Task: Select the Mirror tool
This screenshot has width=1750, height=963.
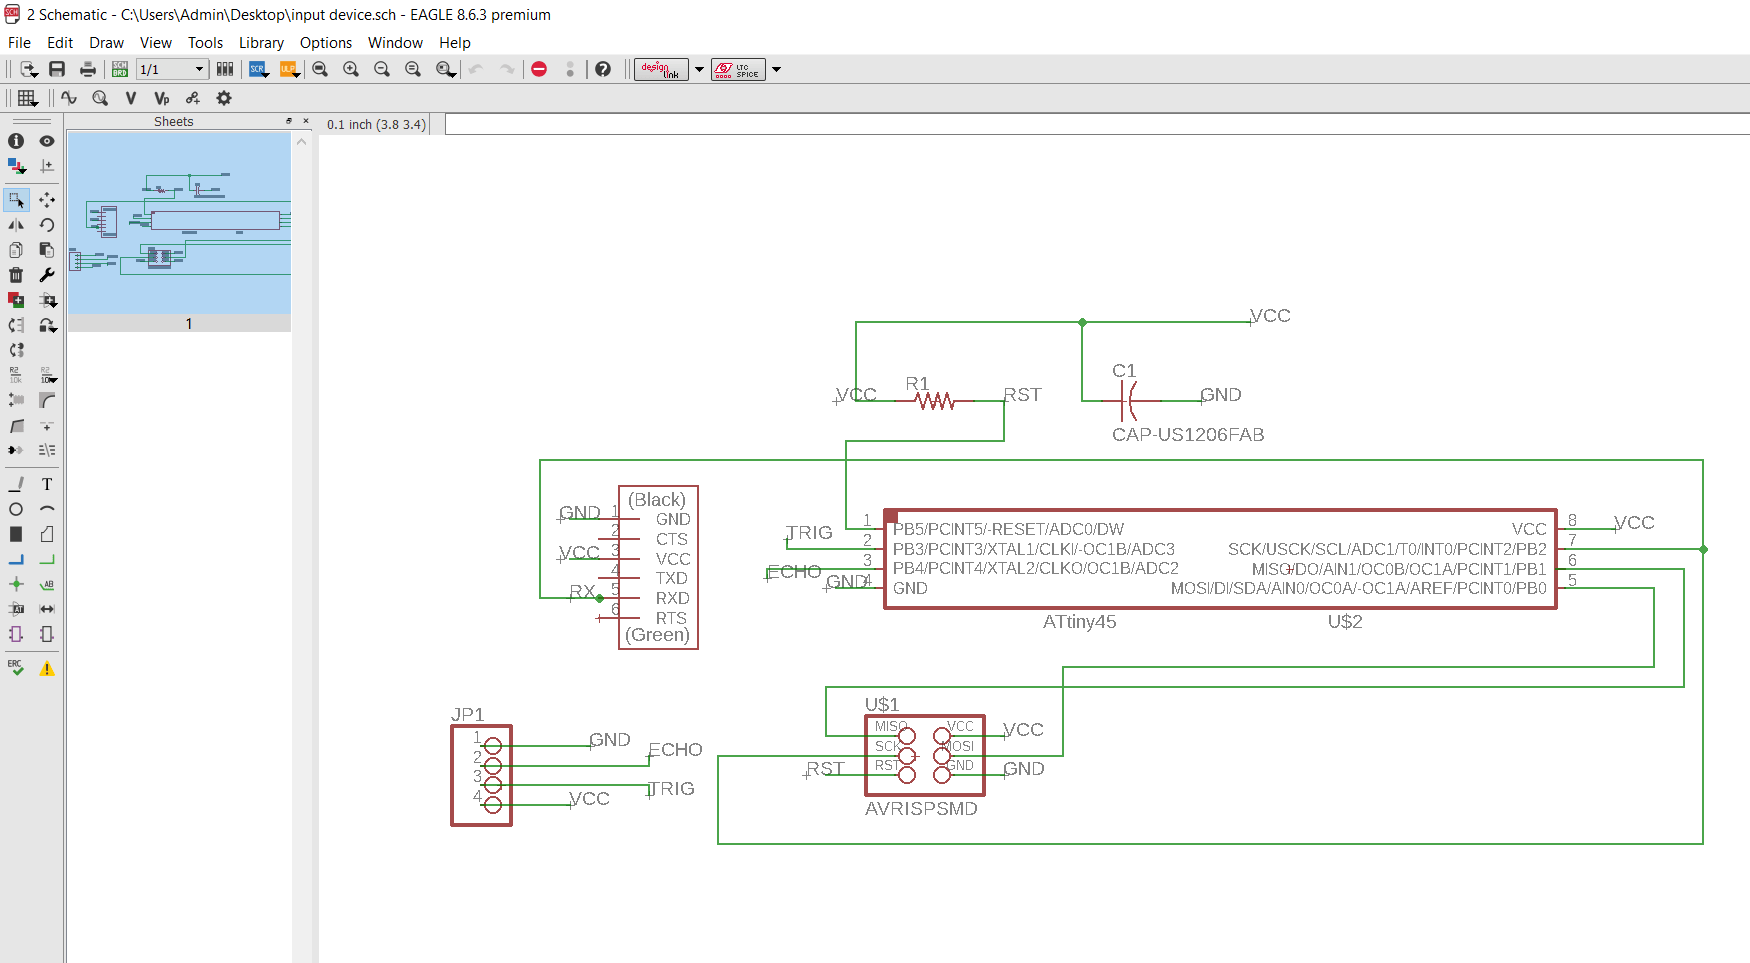Action: point(16,225)
